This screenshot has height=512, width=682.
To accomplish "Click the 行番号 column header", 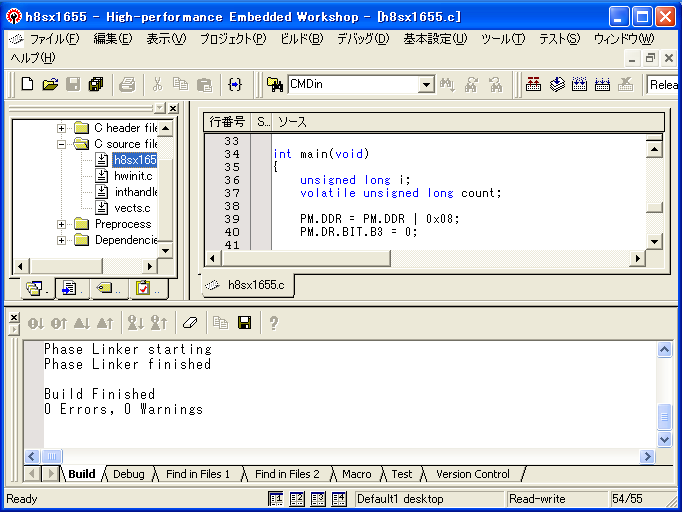I will (227, 122).
